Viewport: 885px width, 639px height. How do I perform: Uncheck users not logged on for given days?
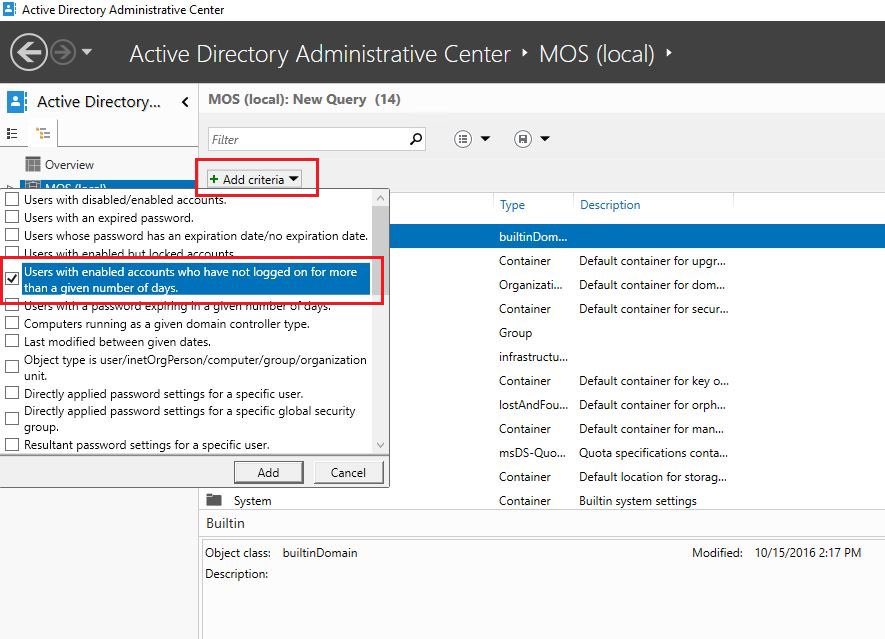12,279
